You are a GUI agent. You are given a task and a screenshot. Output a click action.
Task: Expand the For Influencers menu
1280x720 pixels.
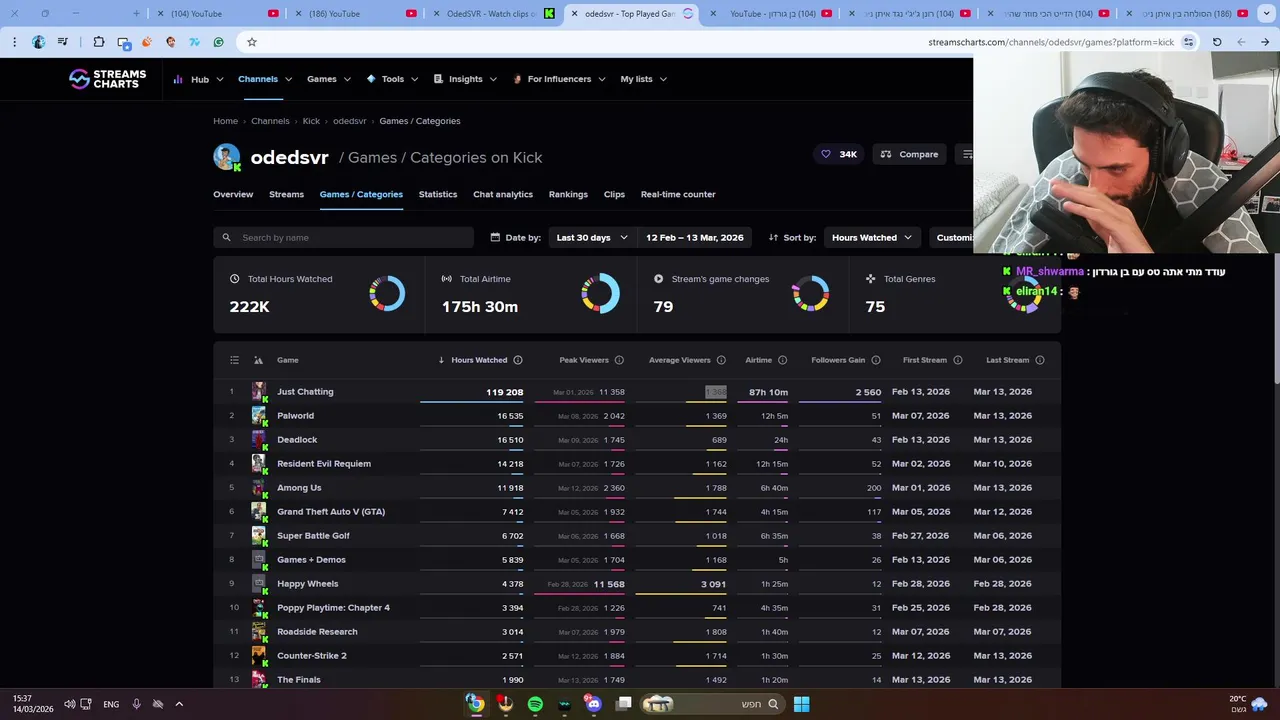pos(559,79)
